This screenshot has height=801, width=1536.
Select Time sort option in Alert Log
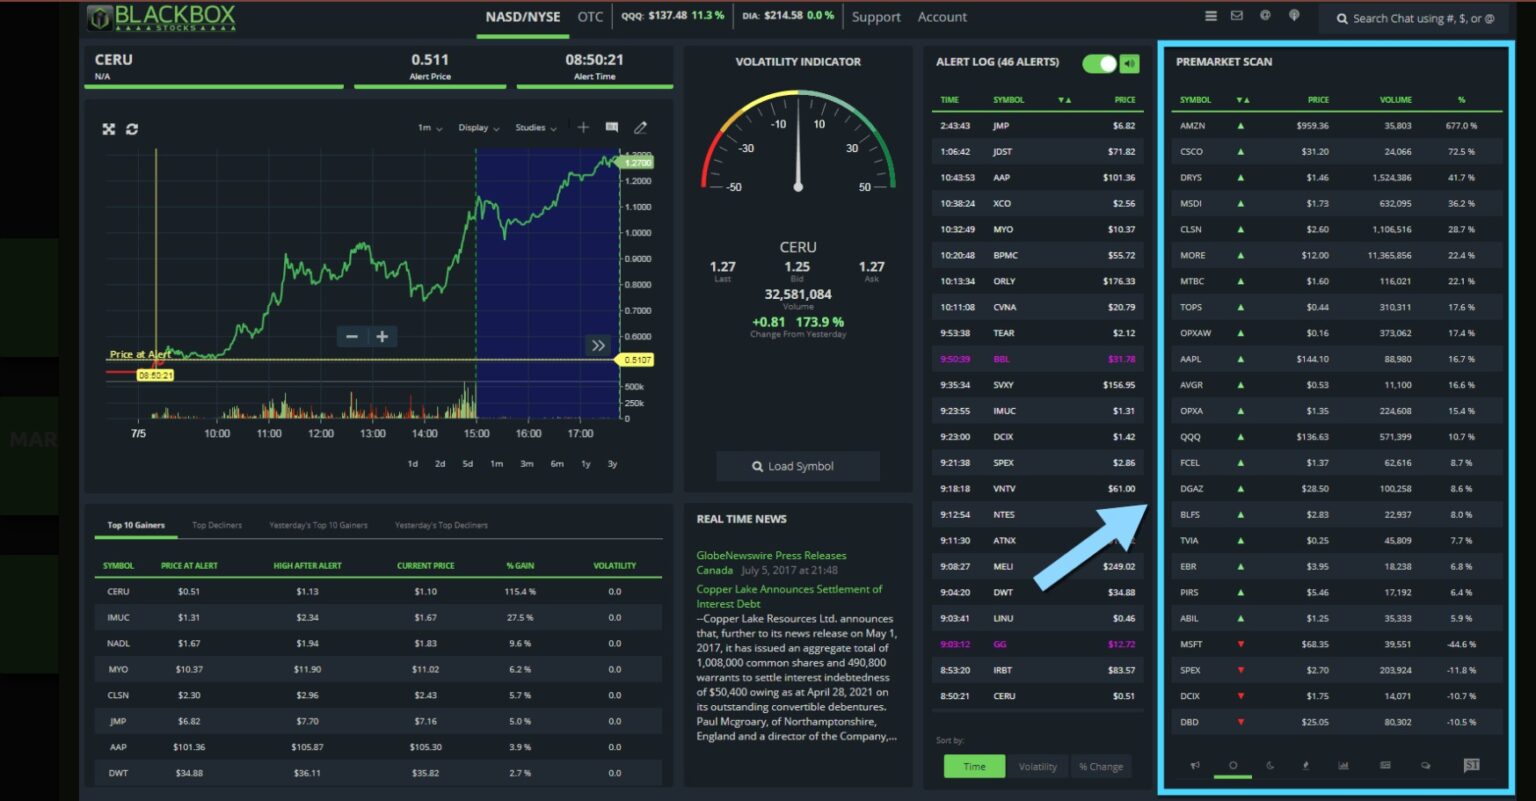tap(974, 766)
